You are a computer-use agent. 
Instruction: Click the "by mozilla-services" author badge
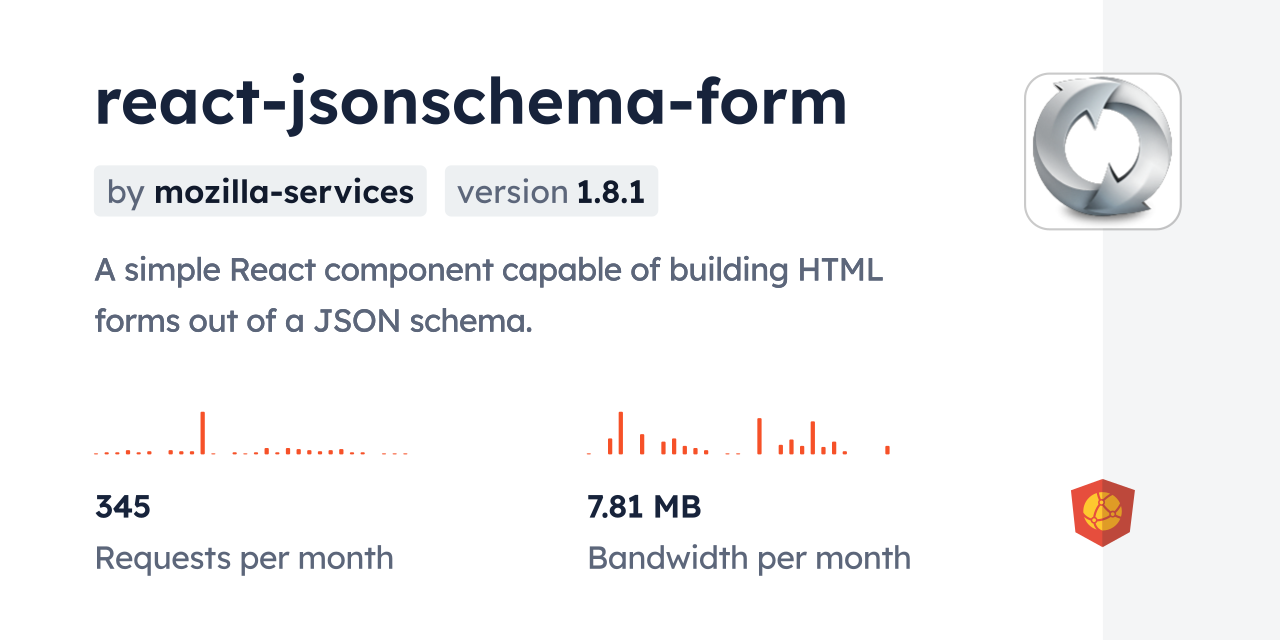point(260,192)
